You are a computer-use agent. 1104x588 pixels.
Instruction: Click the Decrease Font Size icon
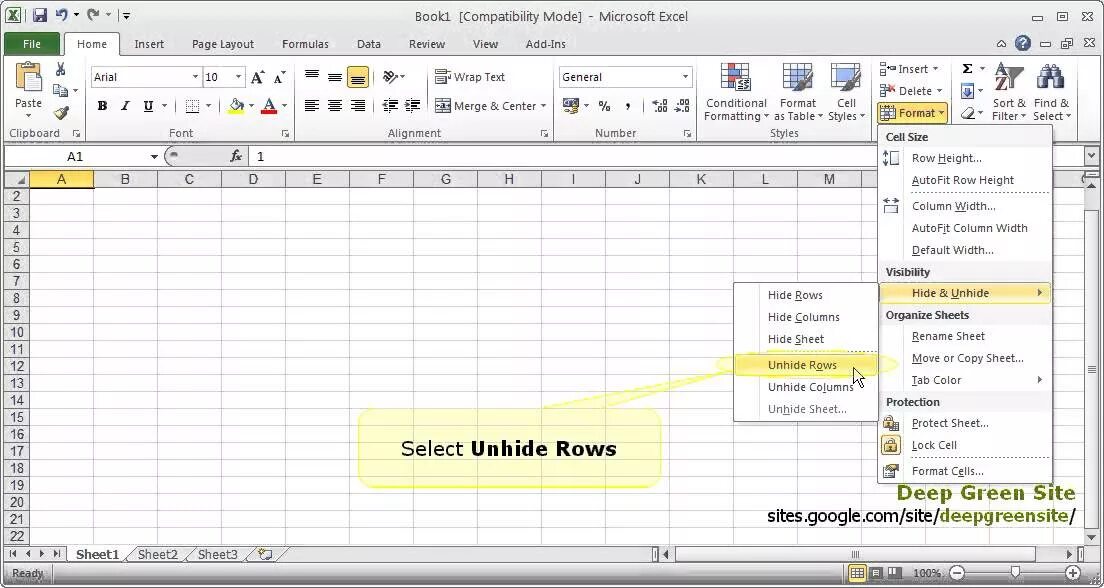click(x=280, y=77)
